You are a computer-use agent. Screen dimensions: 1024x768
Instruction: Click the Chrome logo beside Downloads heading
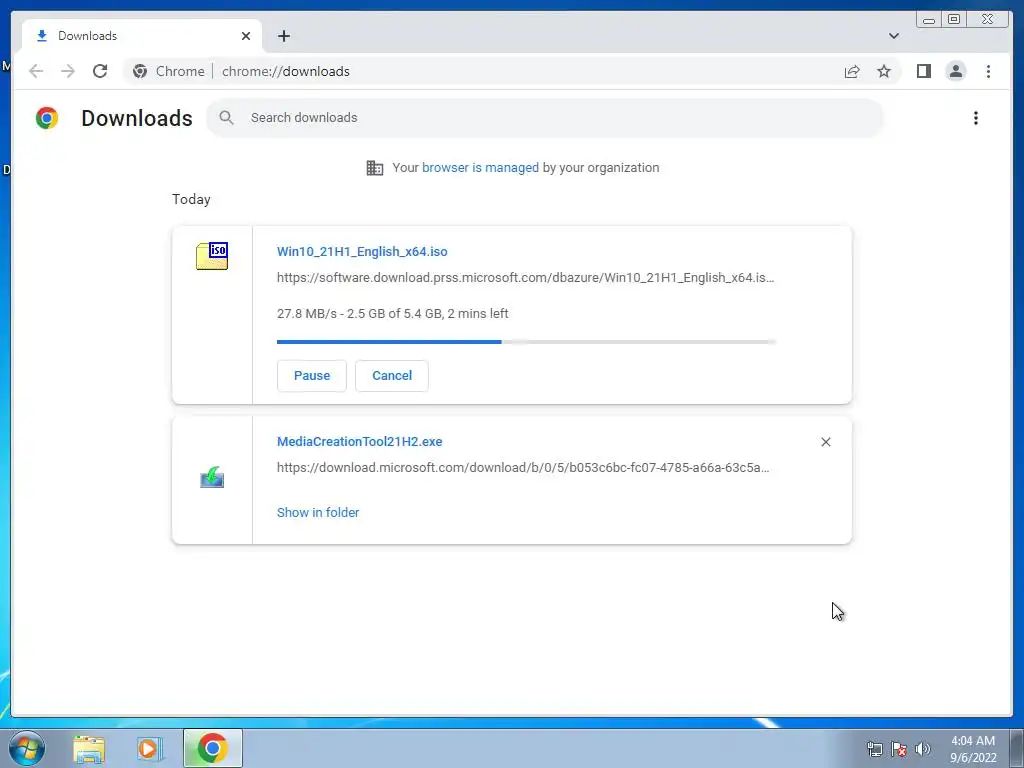47,118
